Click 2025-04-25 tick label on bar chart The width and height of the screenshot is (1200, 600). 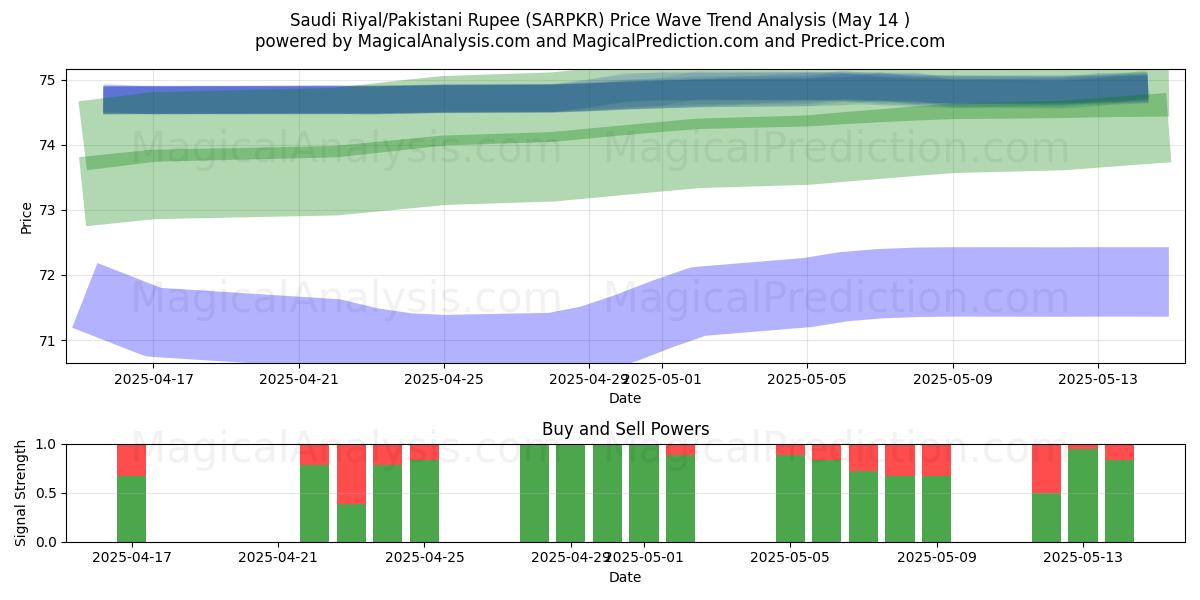tap(425, 558)
